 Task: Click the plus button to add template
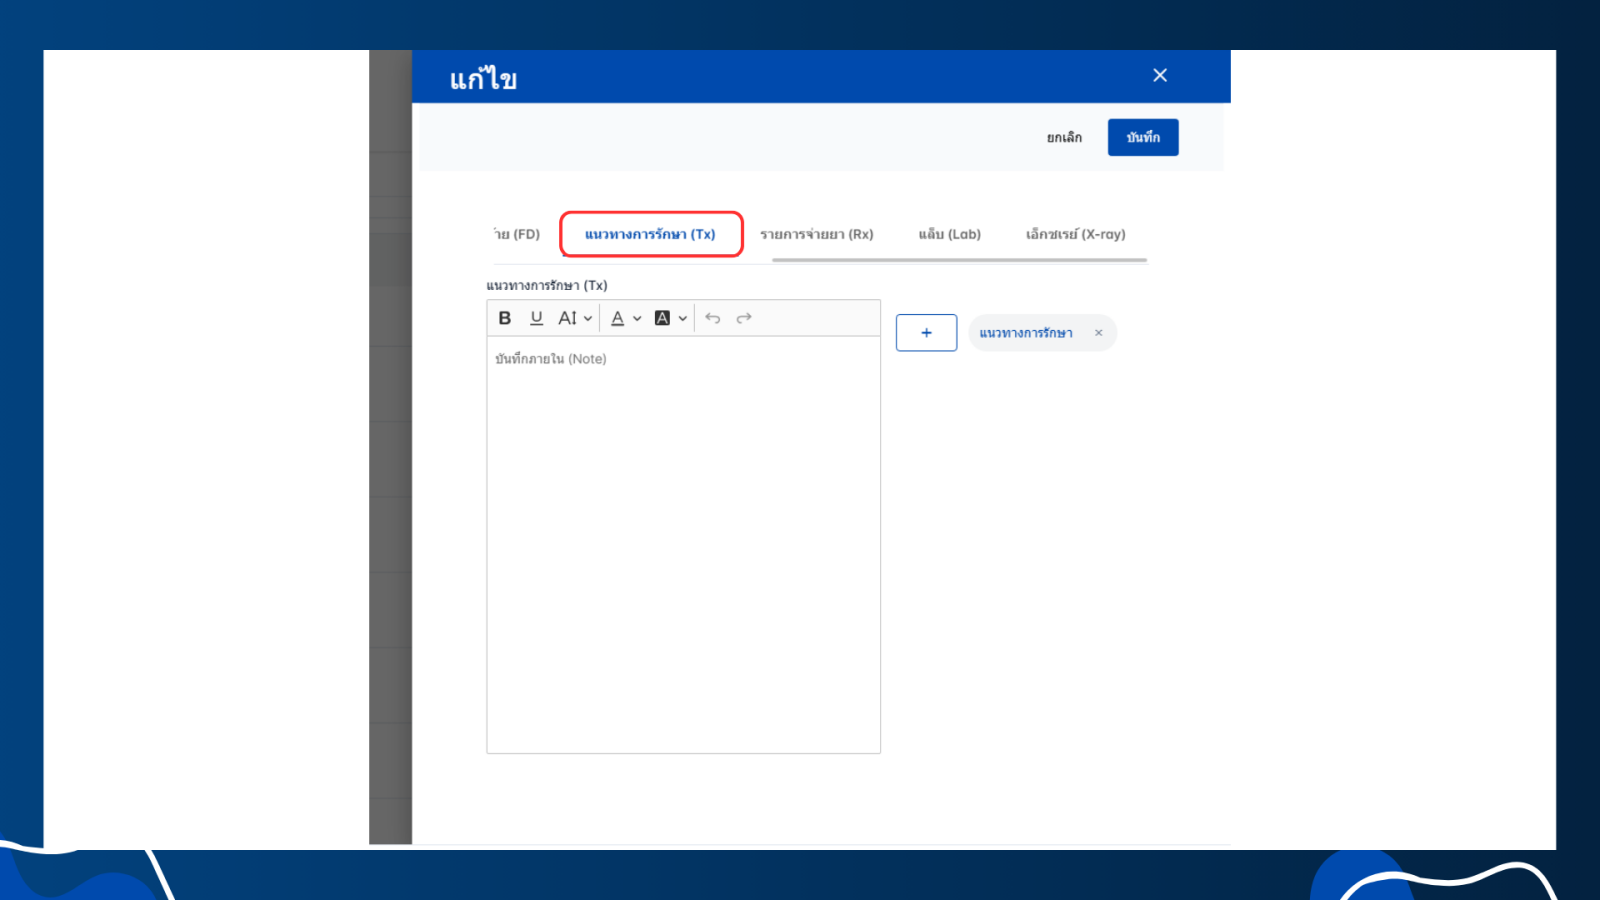click(x=926, y=333)
